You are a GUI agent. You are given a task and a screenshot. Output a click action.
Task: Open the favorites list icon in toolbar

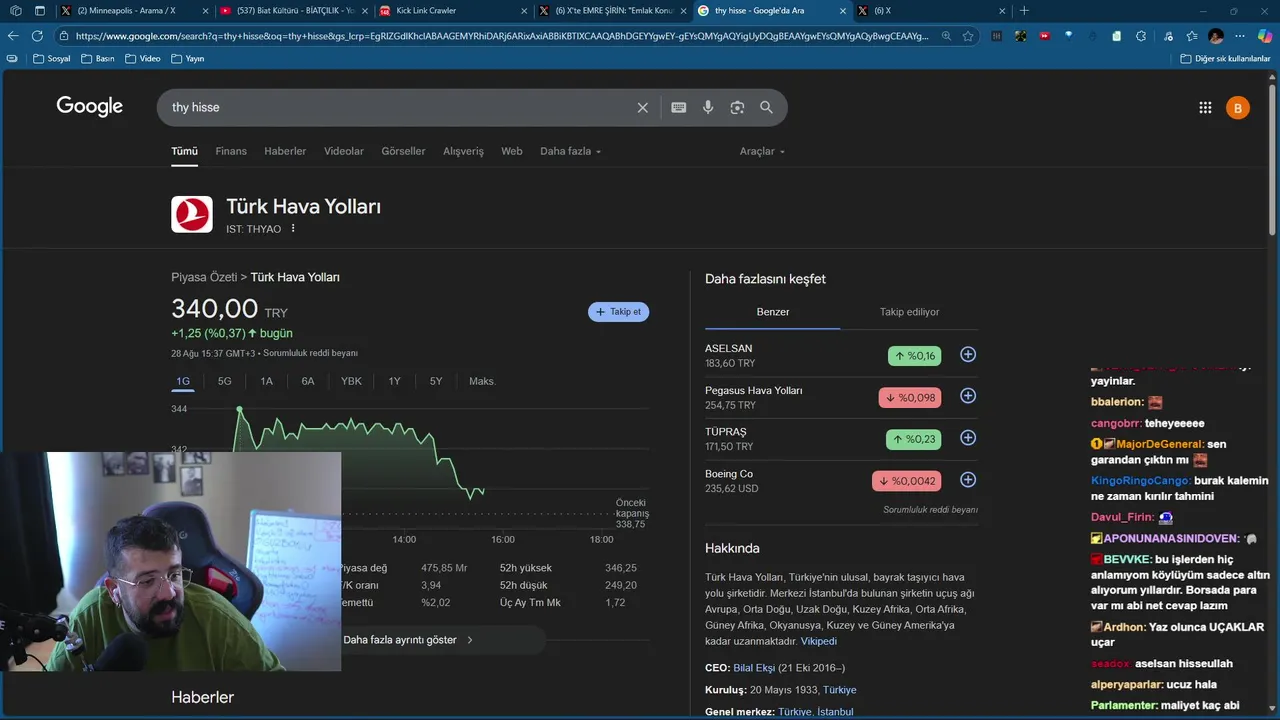coord(1191,36)
